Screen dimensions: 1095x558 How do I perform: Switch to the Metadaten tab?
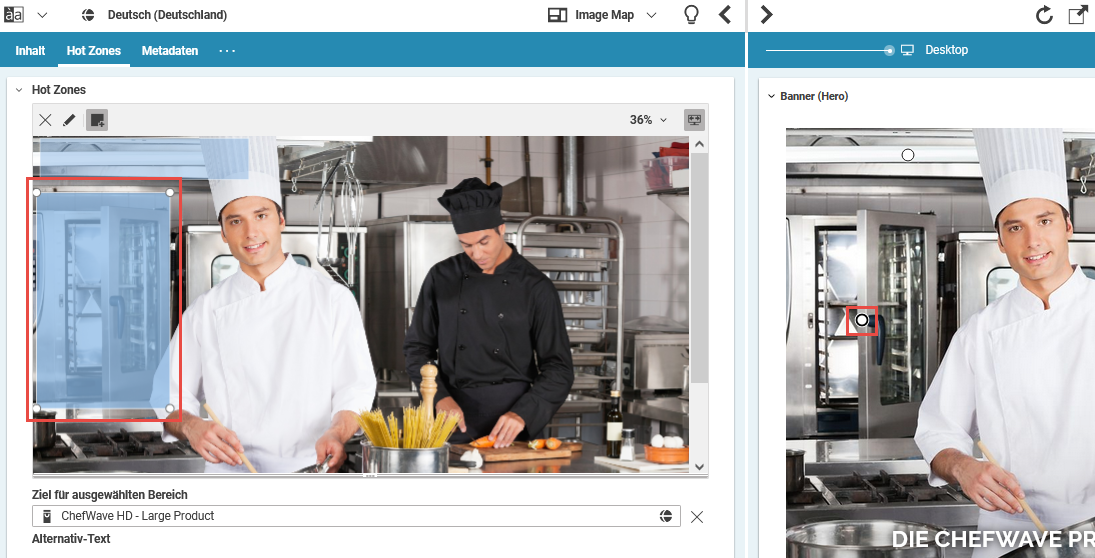pos(170,51)
